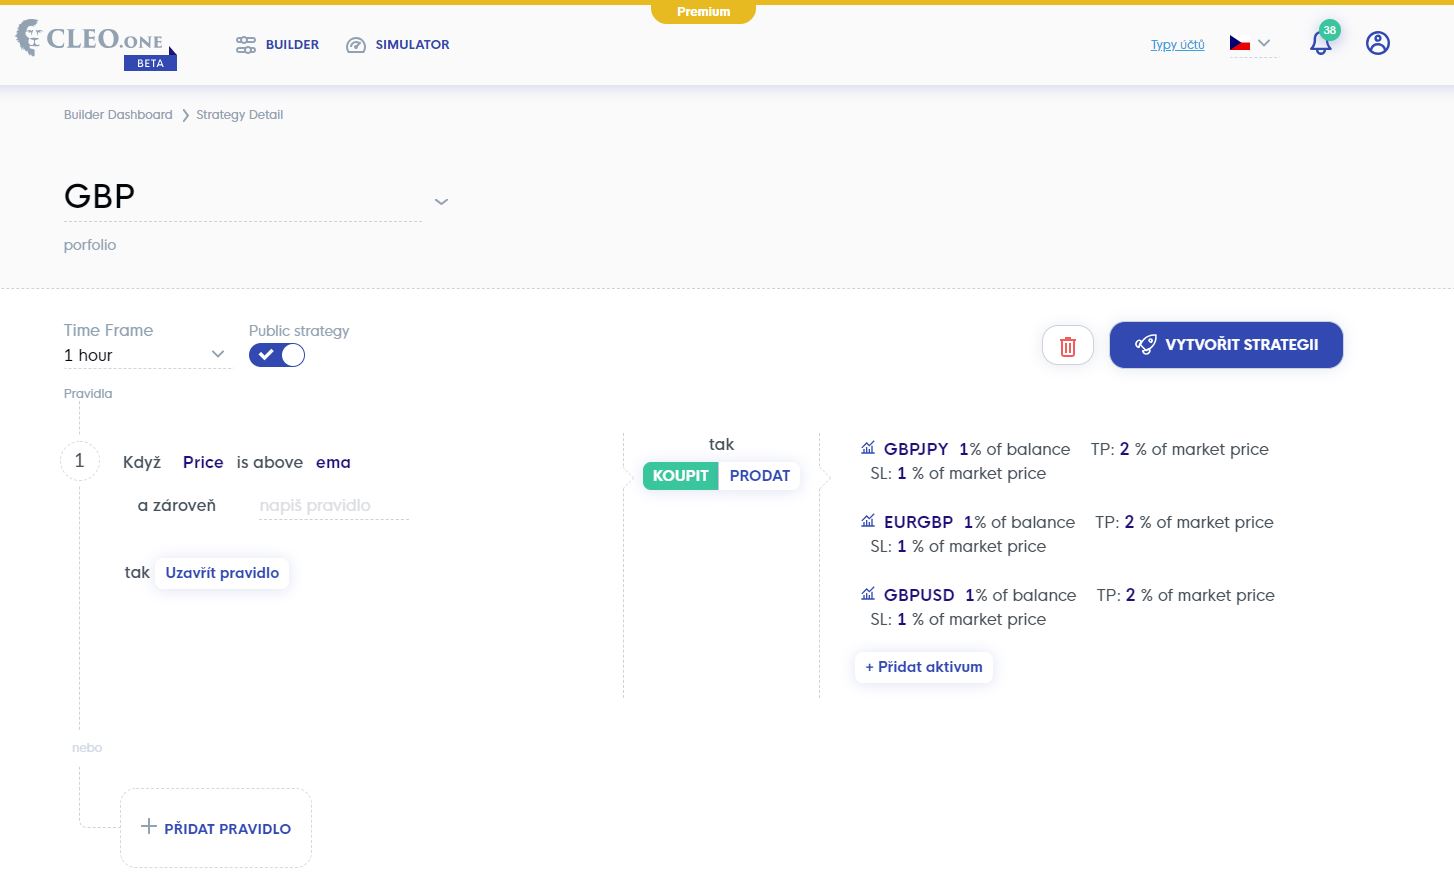Screen dimensions: 1454x887
Task: Select the GBPJPY asset name
Action: click(916, 449)
